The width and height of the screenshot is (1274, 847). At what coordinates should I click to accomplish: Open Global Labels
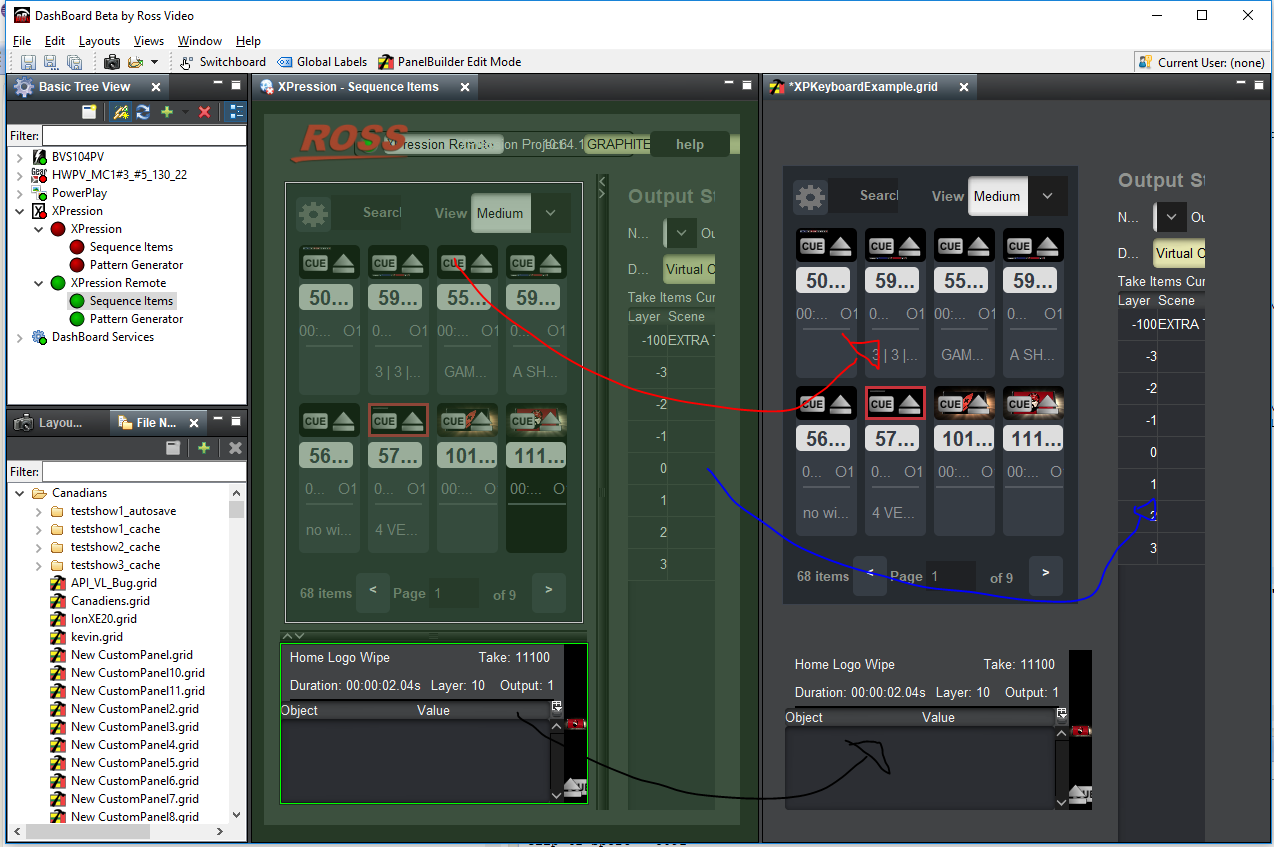click(x=322, y=62)
